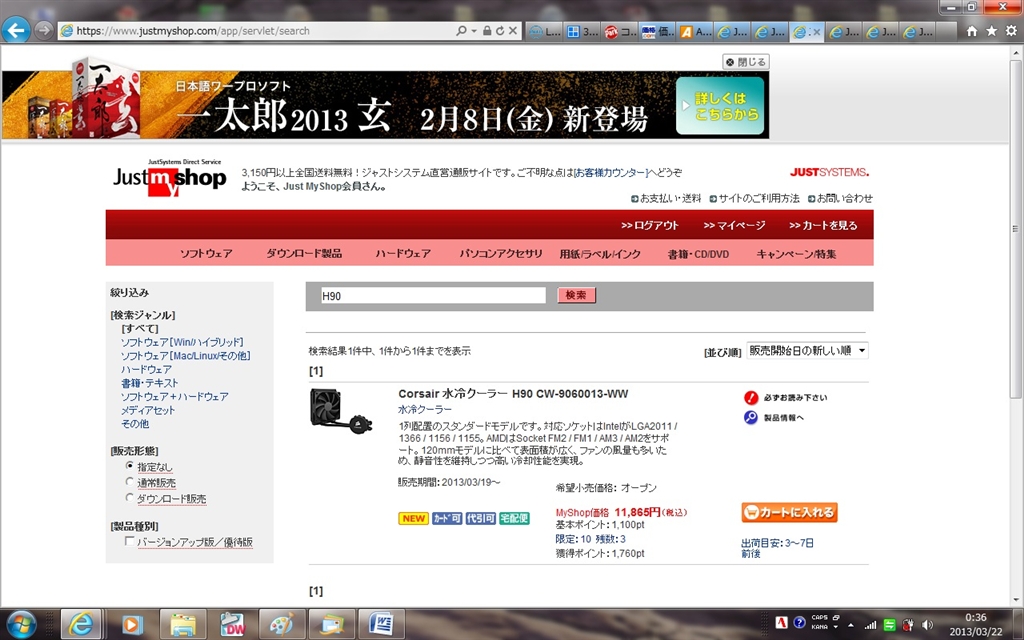Screen dimensions: 1024x640
Task: Open the Paint palette icon on taskbar
Action: point(281,624)
